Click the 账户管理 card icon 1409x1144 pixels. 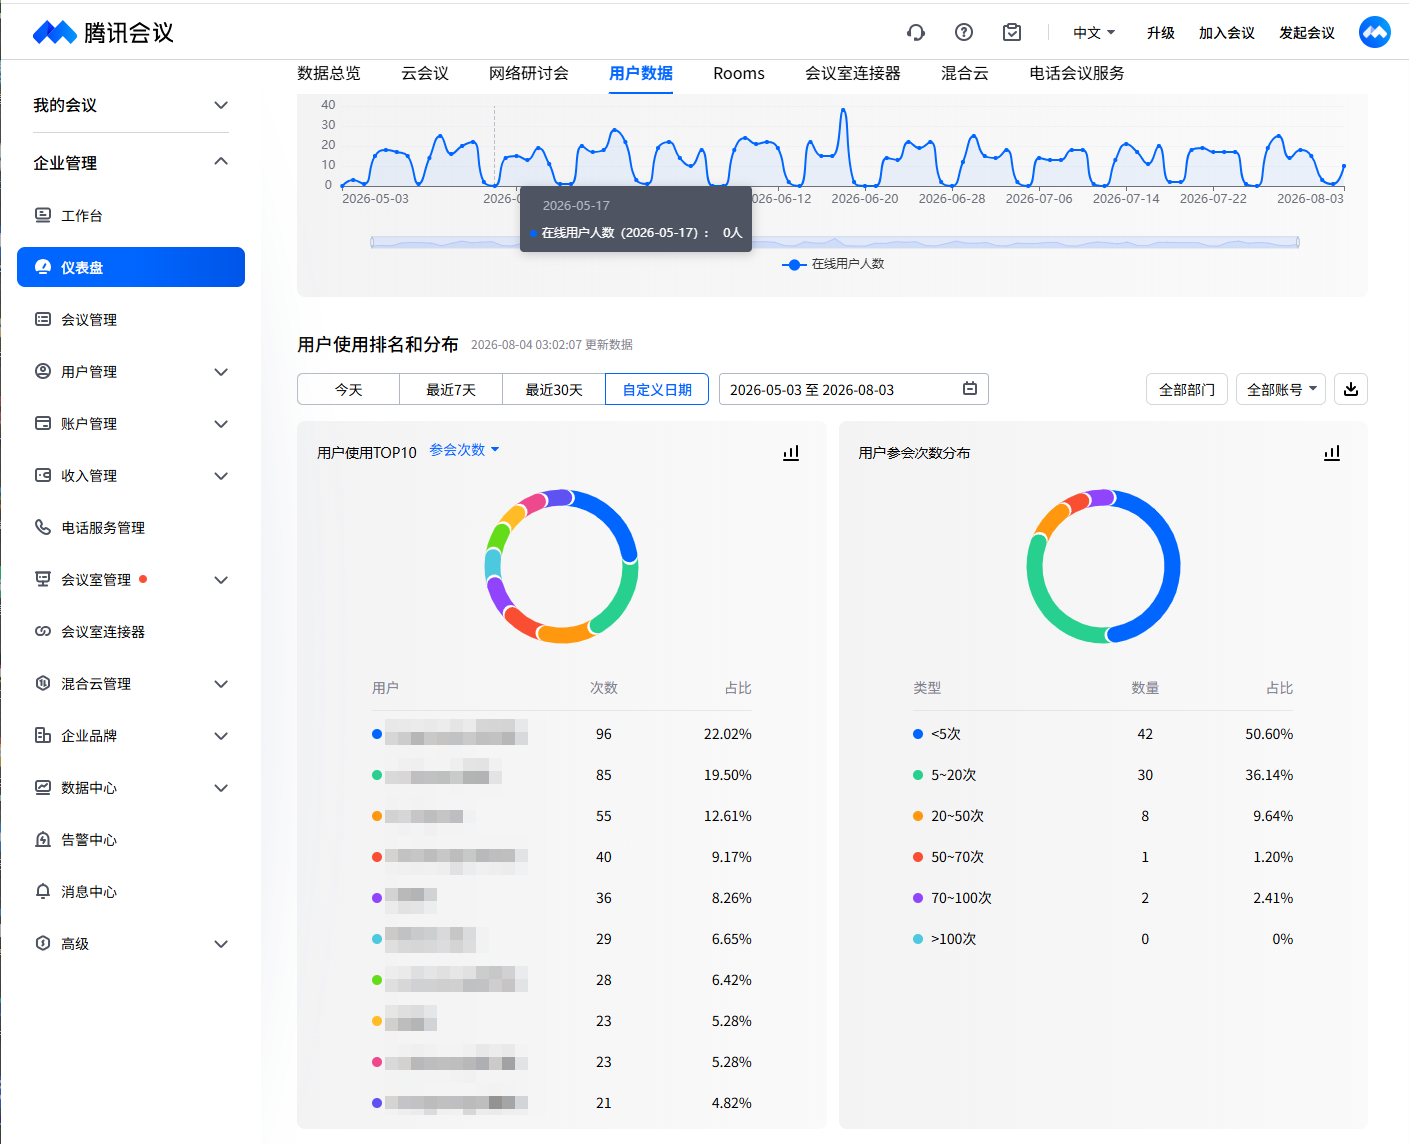coord(43,423)
